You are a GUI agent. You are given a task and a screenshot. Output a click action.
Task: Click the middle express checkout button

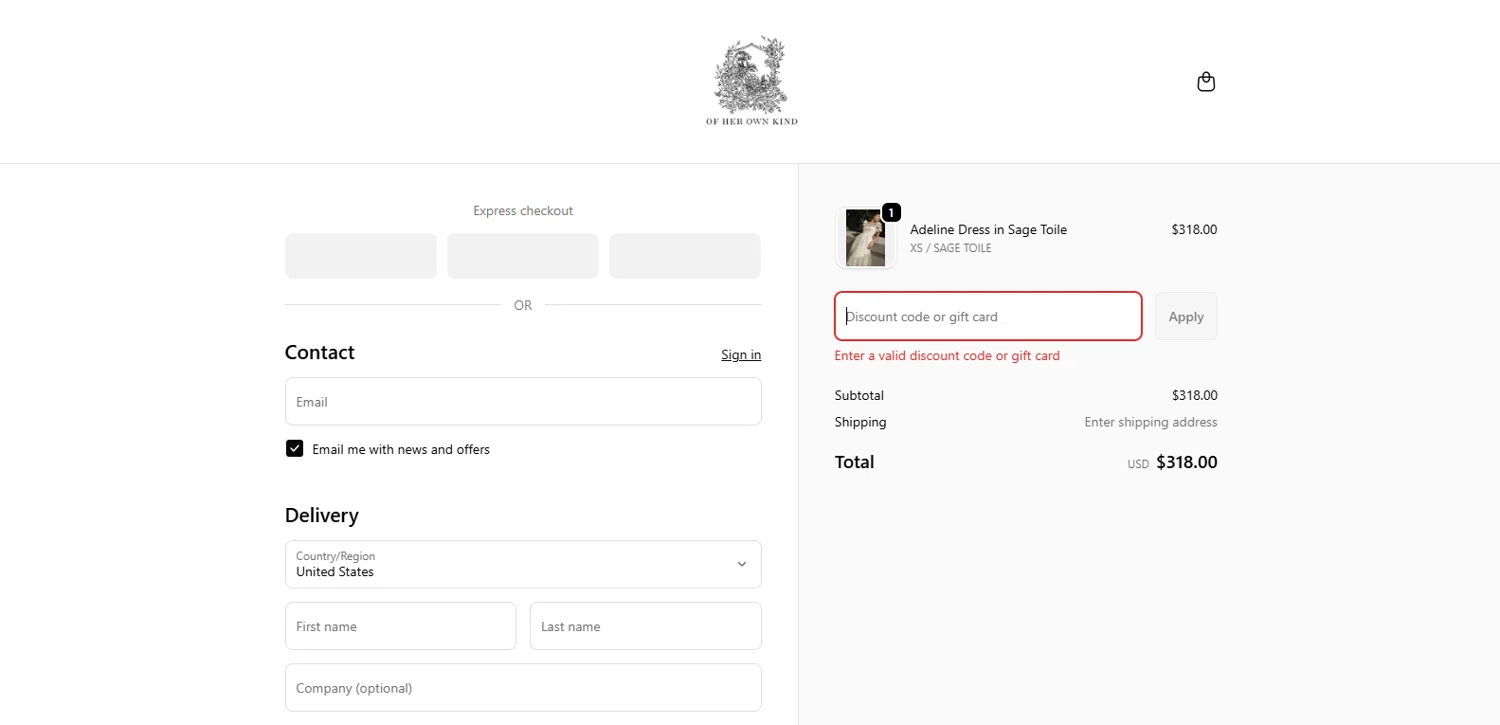tap(523, 256)
